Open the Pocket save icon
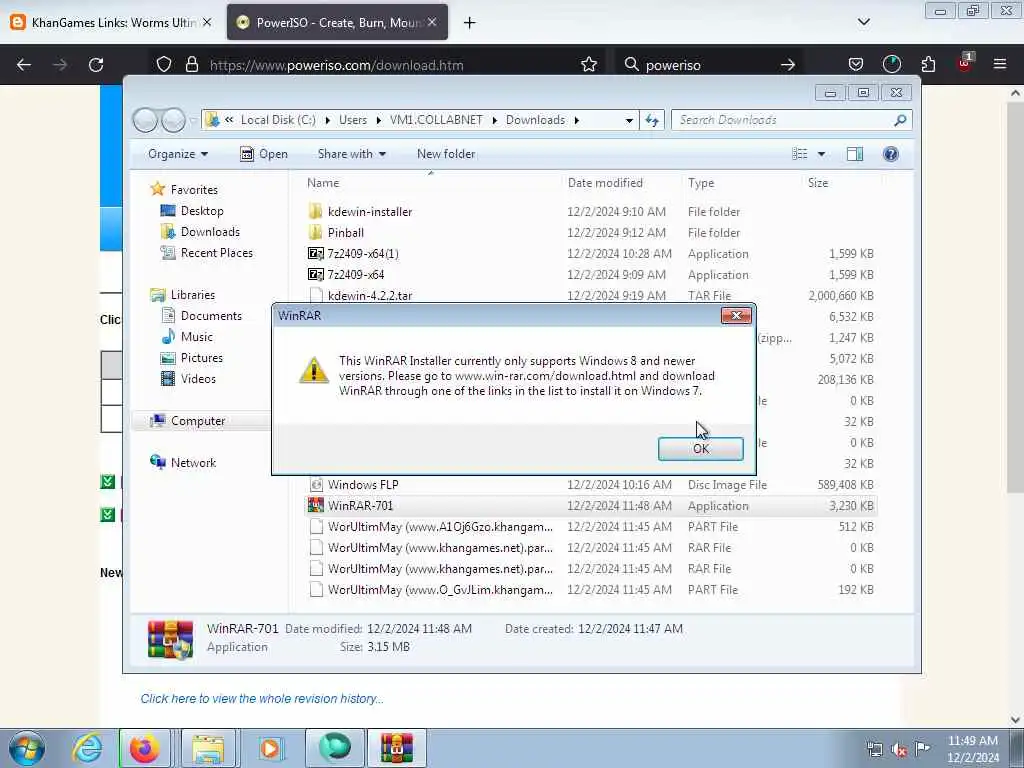 (x=856, y=65)
